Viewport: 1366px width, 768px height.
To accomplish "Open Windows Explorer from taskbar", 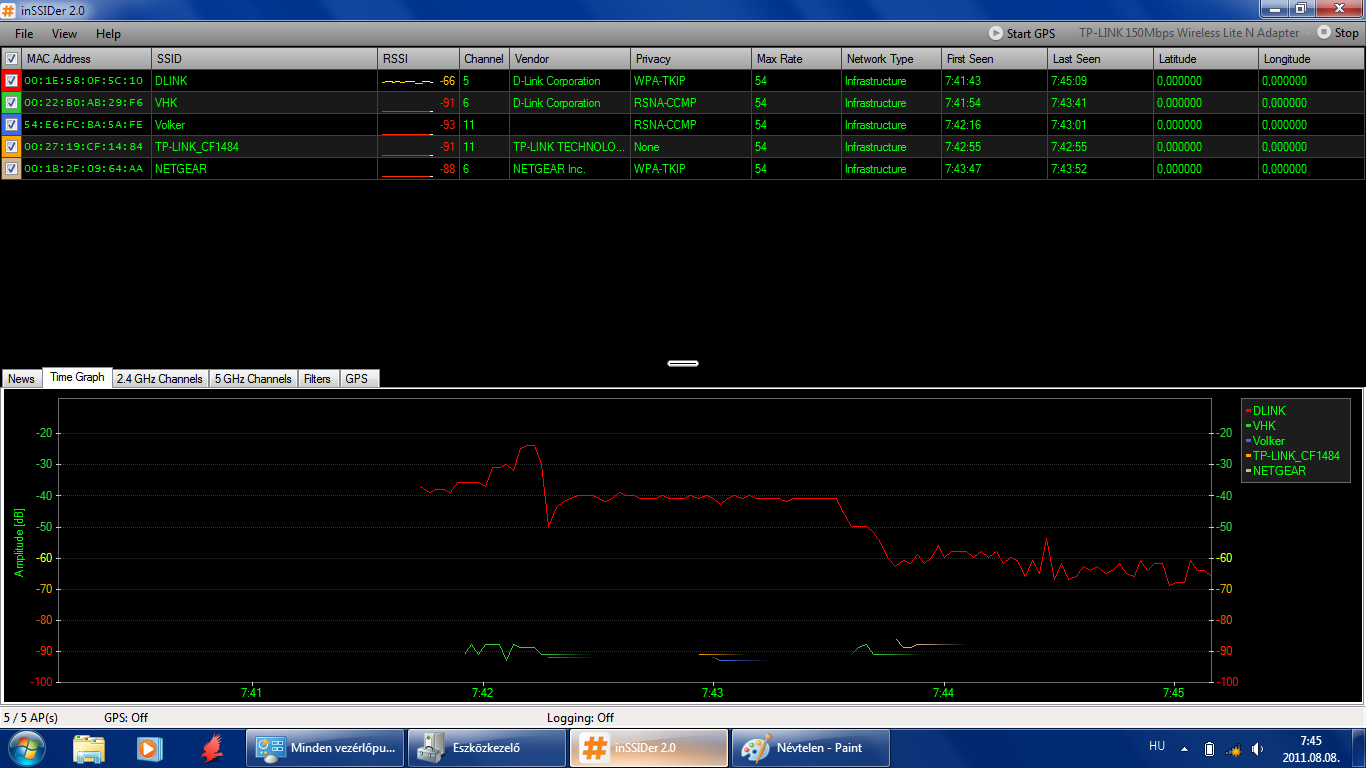I will 89,747.
